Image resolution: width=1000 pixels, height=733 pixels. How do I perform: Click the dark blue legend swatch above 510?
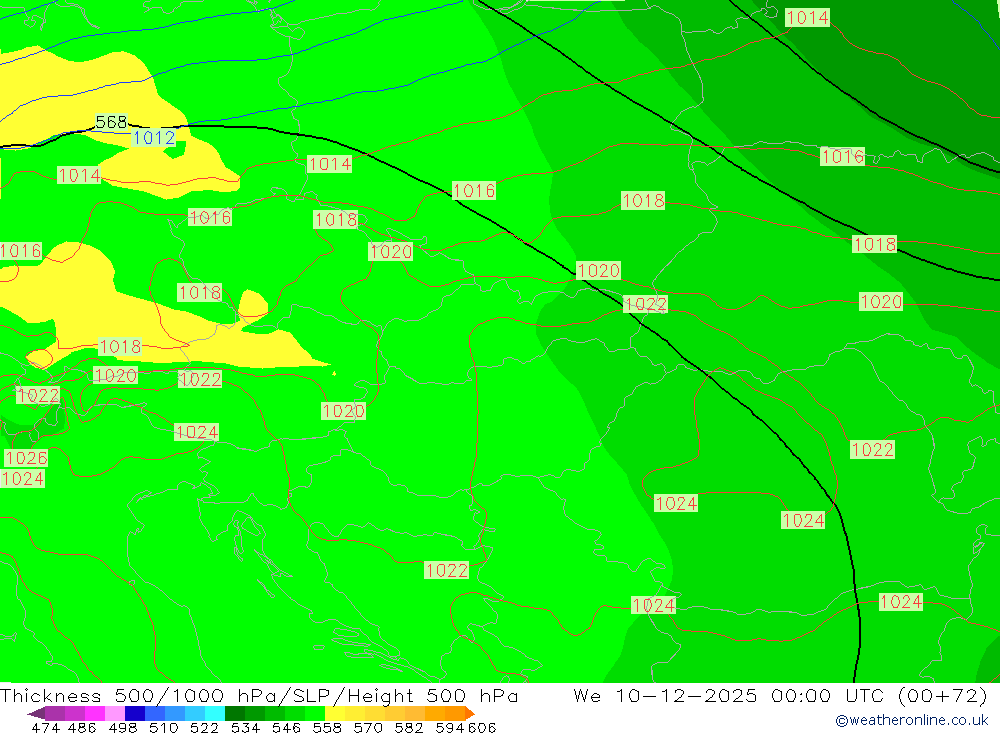coord(135,713)
